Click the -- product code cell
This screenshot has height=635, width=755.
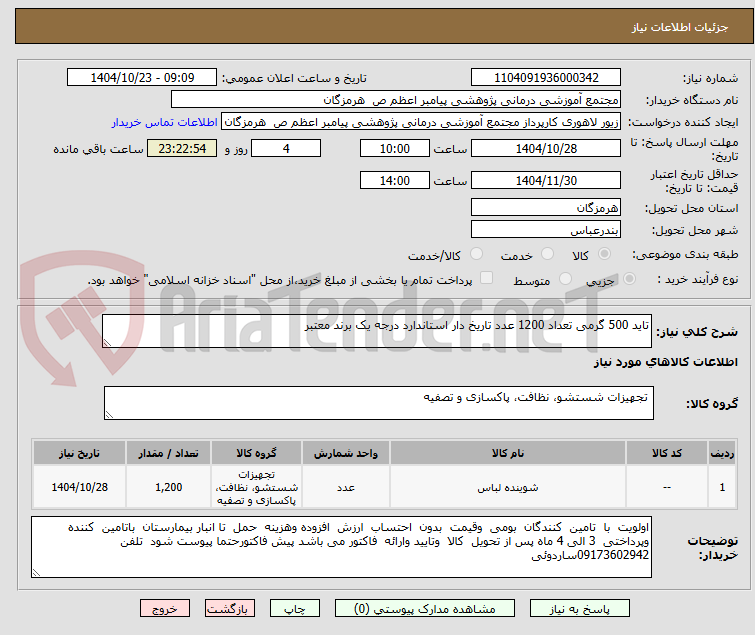coord(667,487)
